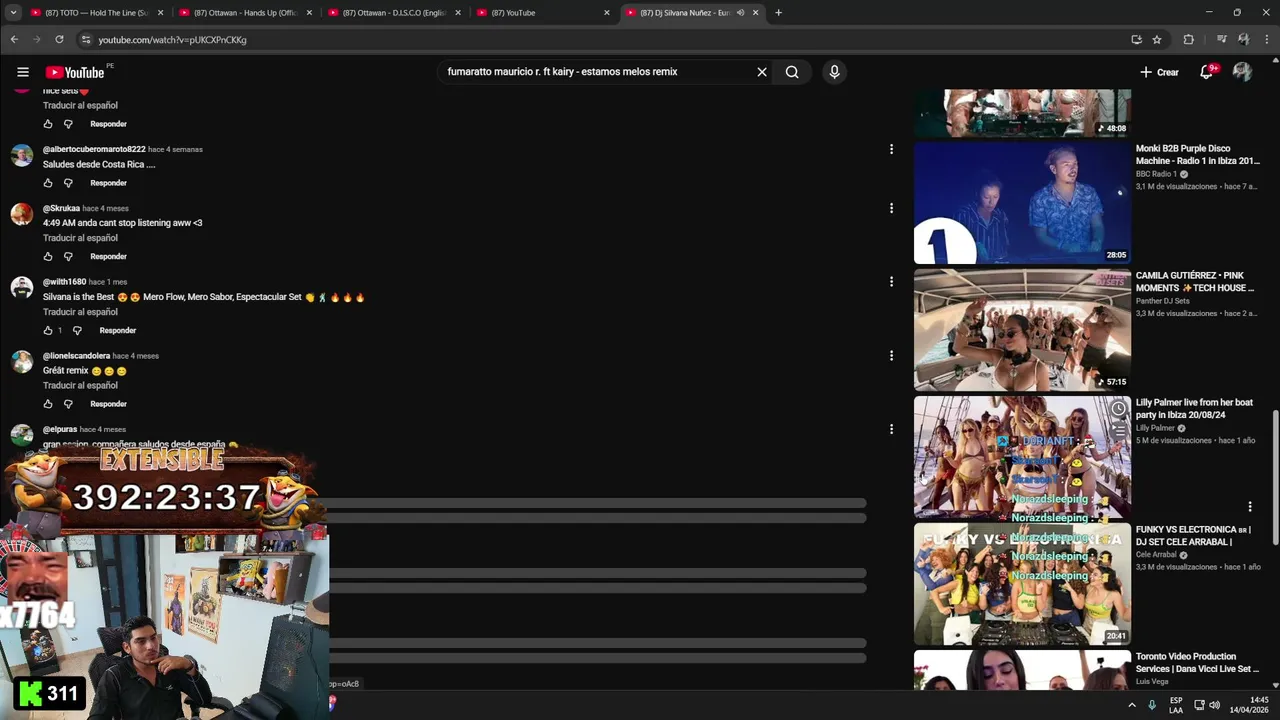This screenshot has width=1280, height=720.
Task: Reply to the @albertocuberomaroto8222 comment
Action: click(x=108, y=183)
